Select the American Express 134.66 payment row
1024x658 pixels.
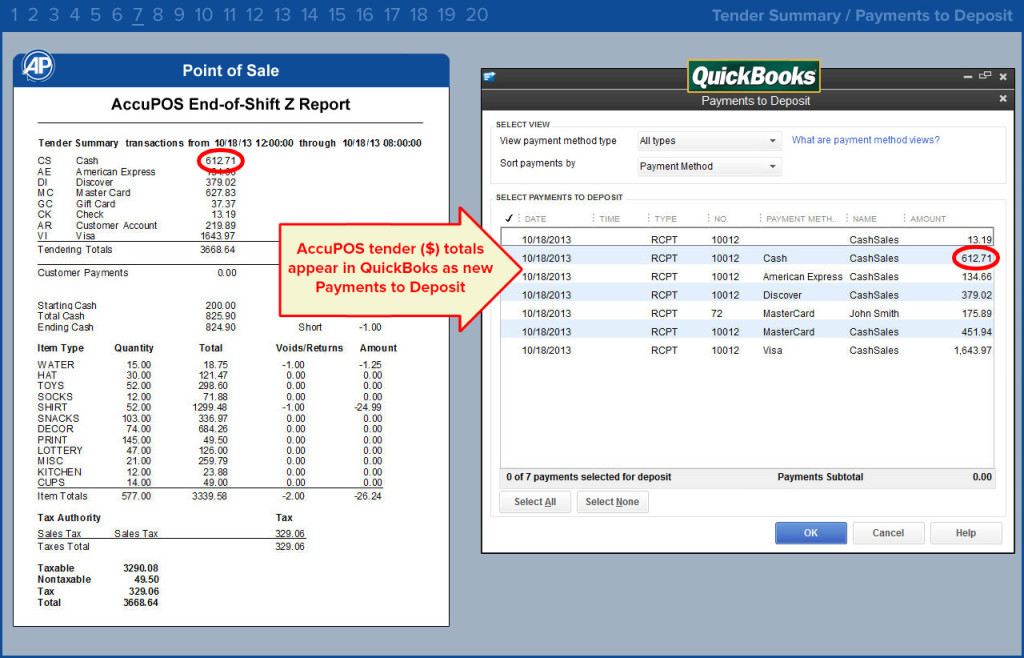(747, 277)
